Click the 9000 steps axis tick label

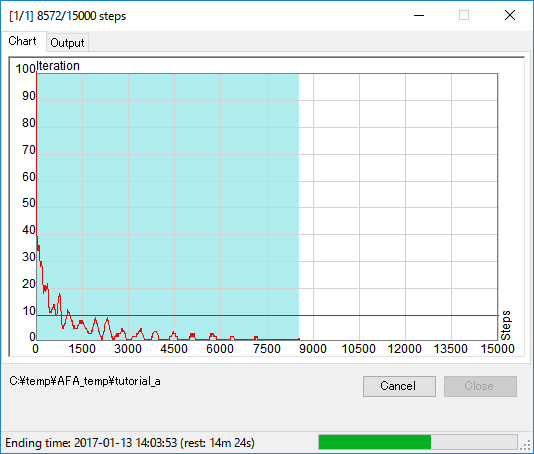point(313,349)
